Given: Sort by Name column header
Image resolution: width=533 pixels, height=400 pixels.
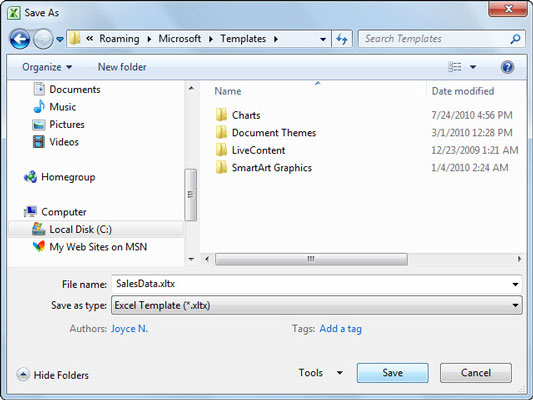Looking at the screenshot, I should (228, 91).
